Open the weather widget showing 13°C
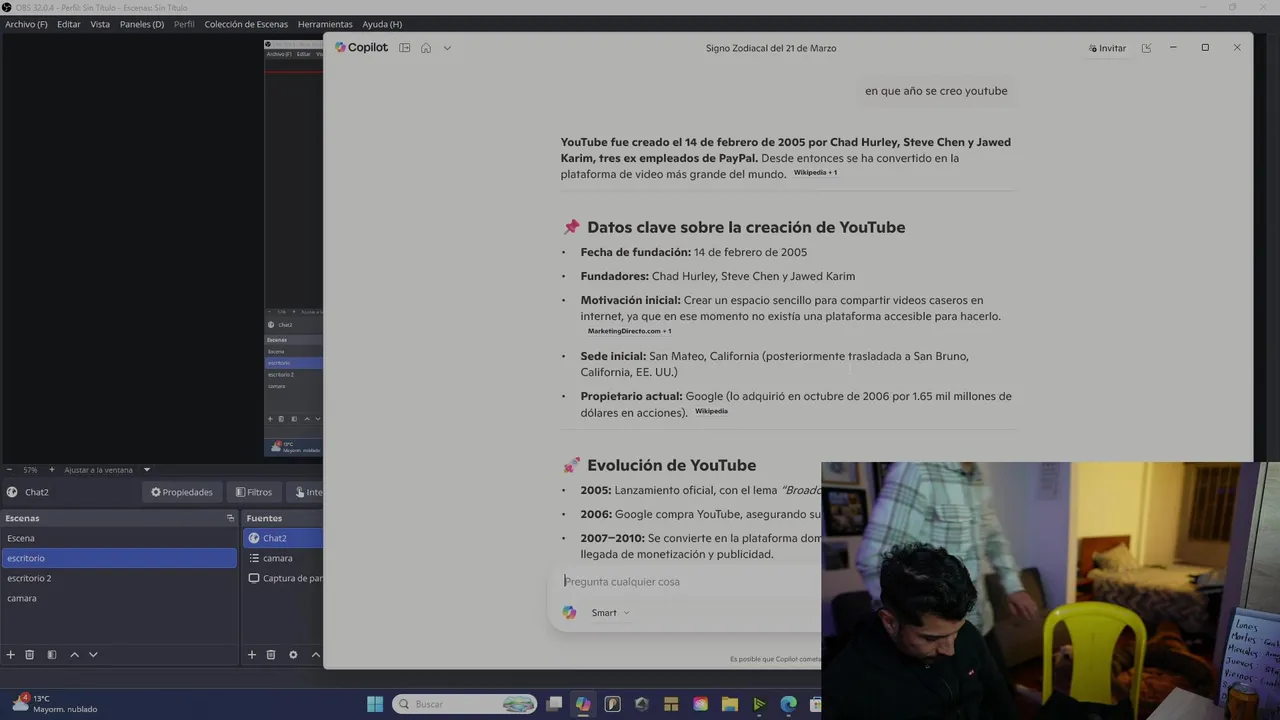1280x720 pixels. pos(55,703)
